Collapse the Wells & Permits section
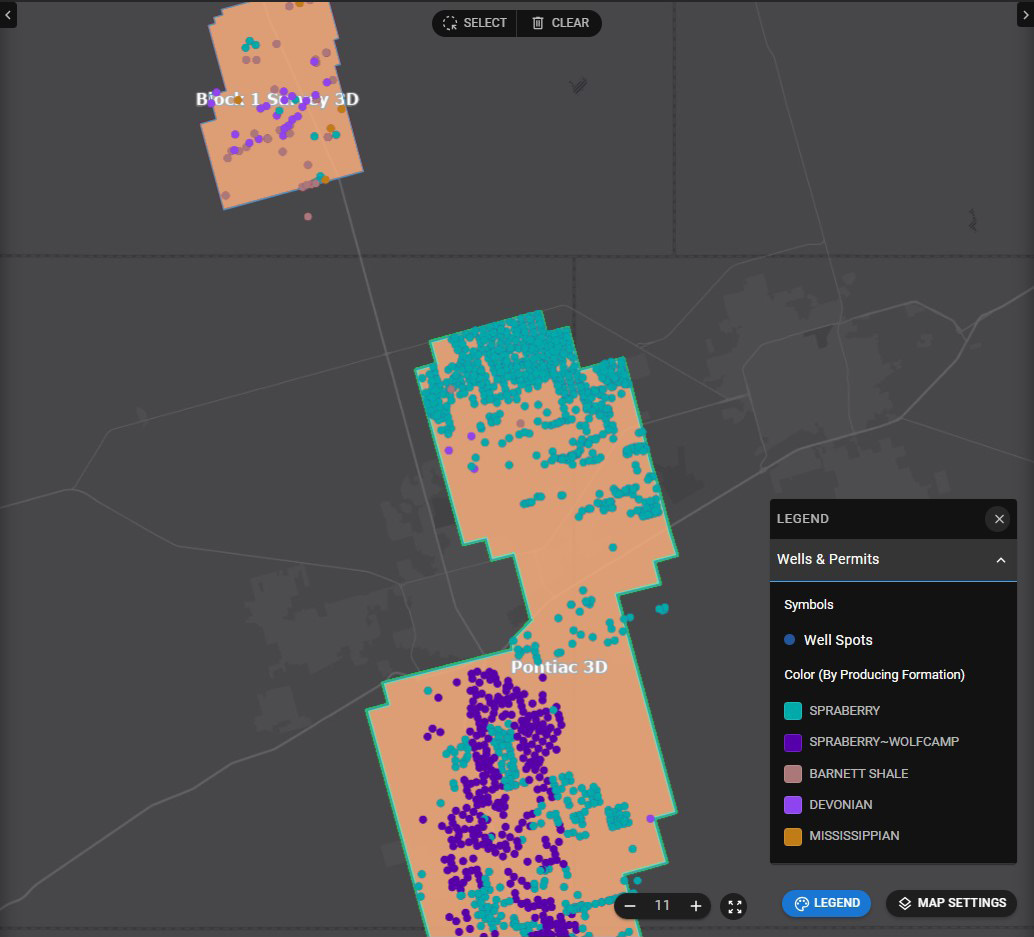Image resolution: width=1034 pixels, height=937 pixels. (1001, 560)
